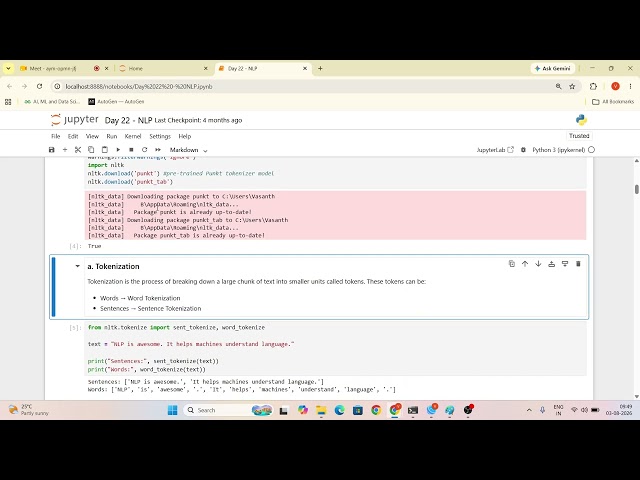Click the Jupyter logo
Image resolution: width=640 pixels, height=480 pixels.
[74, 120]
